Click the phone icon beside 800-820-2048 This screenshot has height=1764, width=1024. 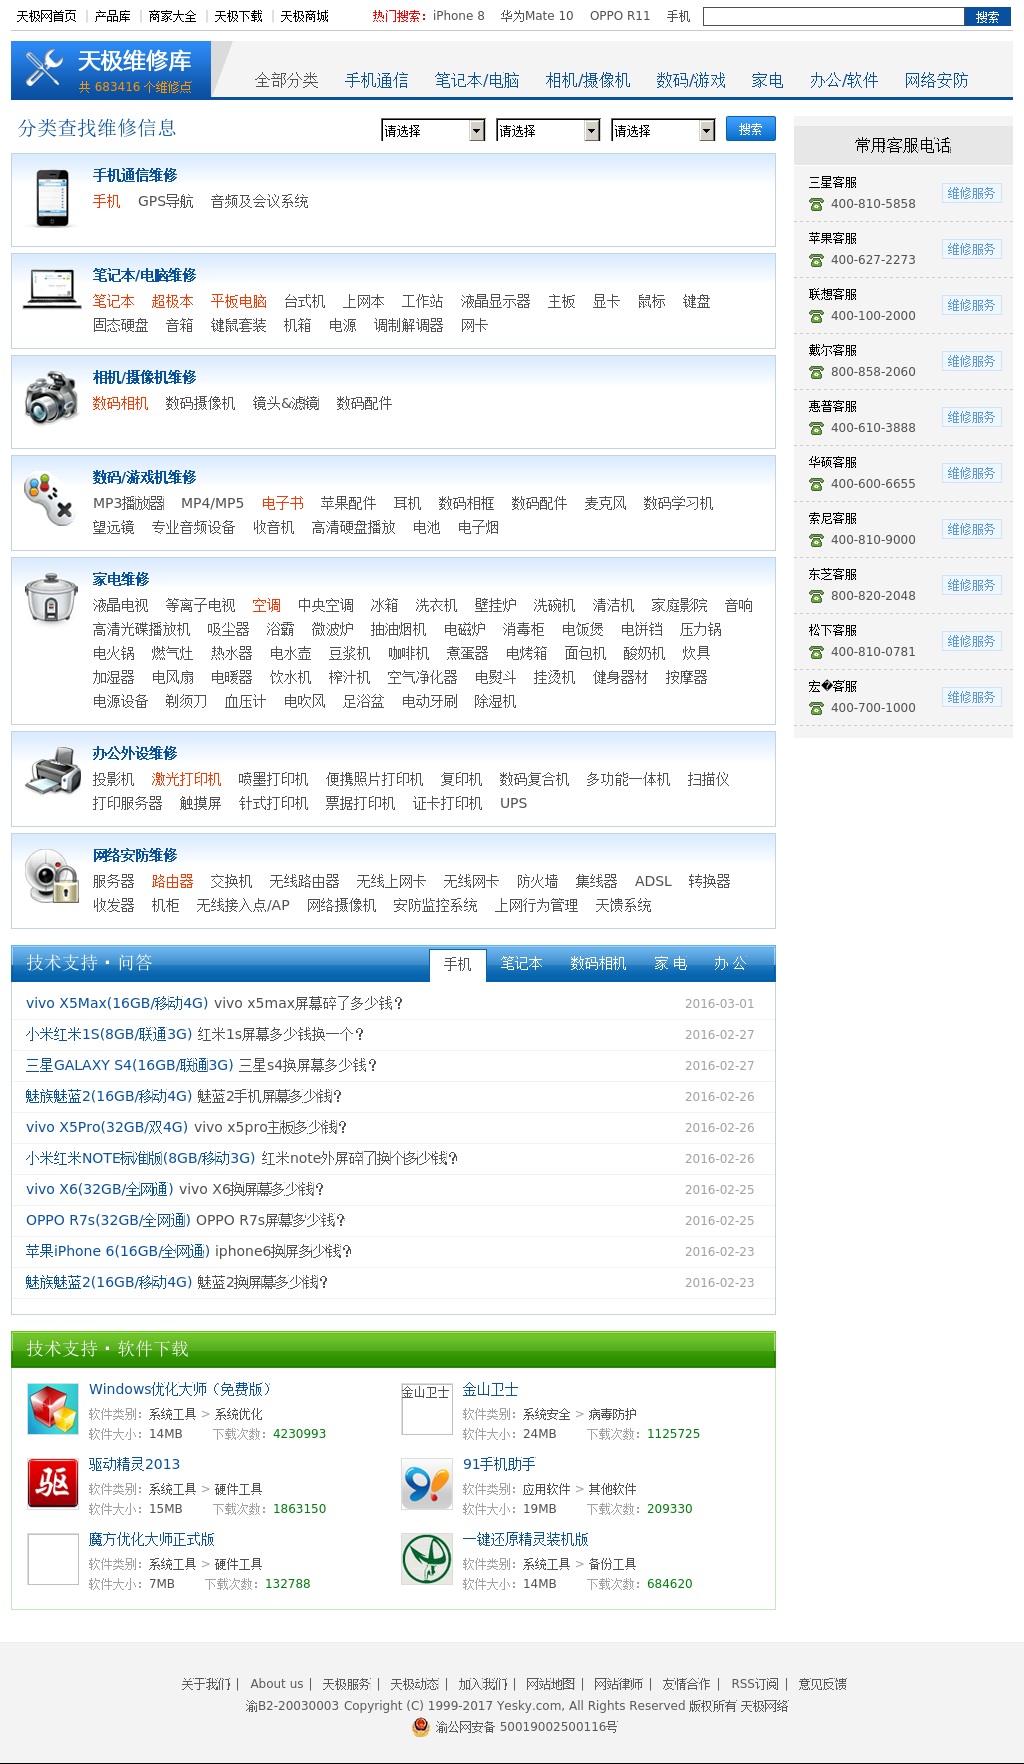816,596
